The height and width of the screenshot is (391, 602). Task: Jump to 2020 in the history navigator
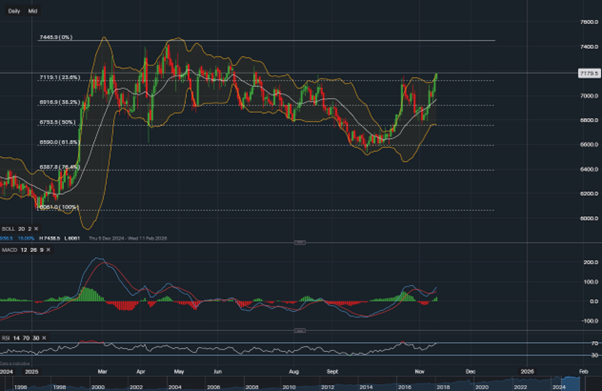tap(482, 387)
